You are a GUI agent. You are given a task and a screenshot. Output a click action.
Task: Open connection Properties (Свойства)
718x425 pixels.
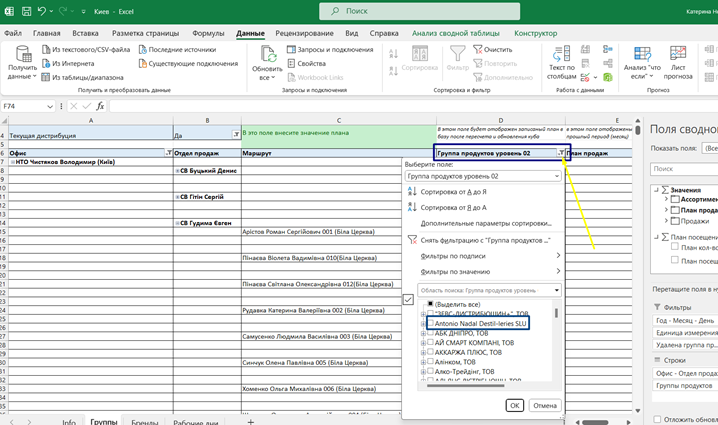[306, 64]
